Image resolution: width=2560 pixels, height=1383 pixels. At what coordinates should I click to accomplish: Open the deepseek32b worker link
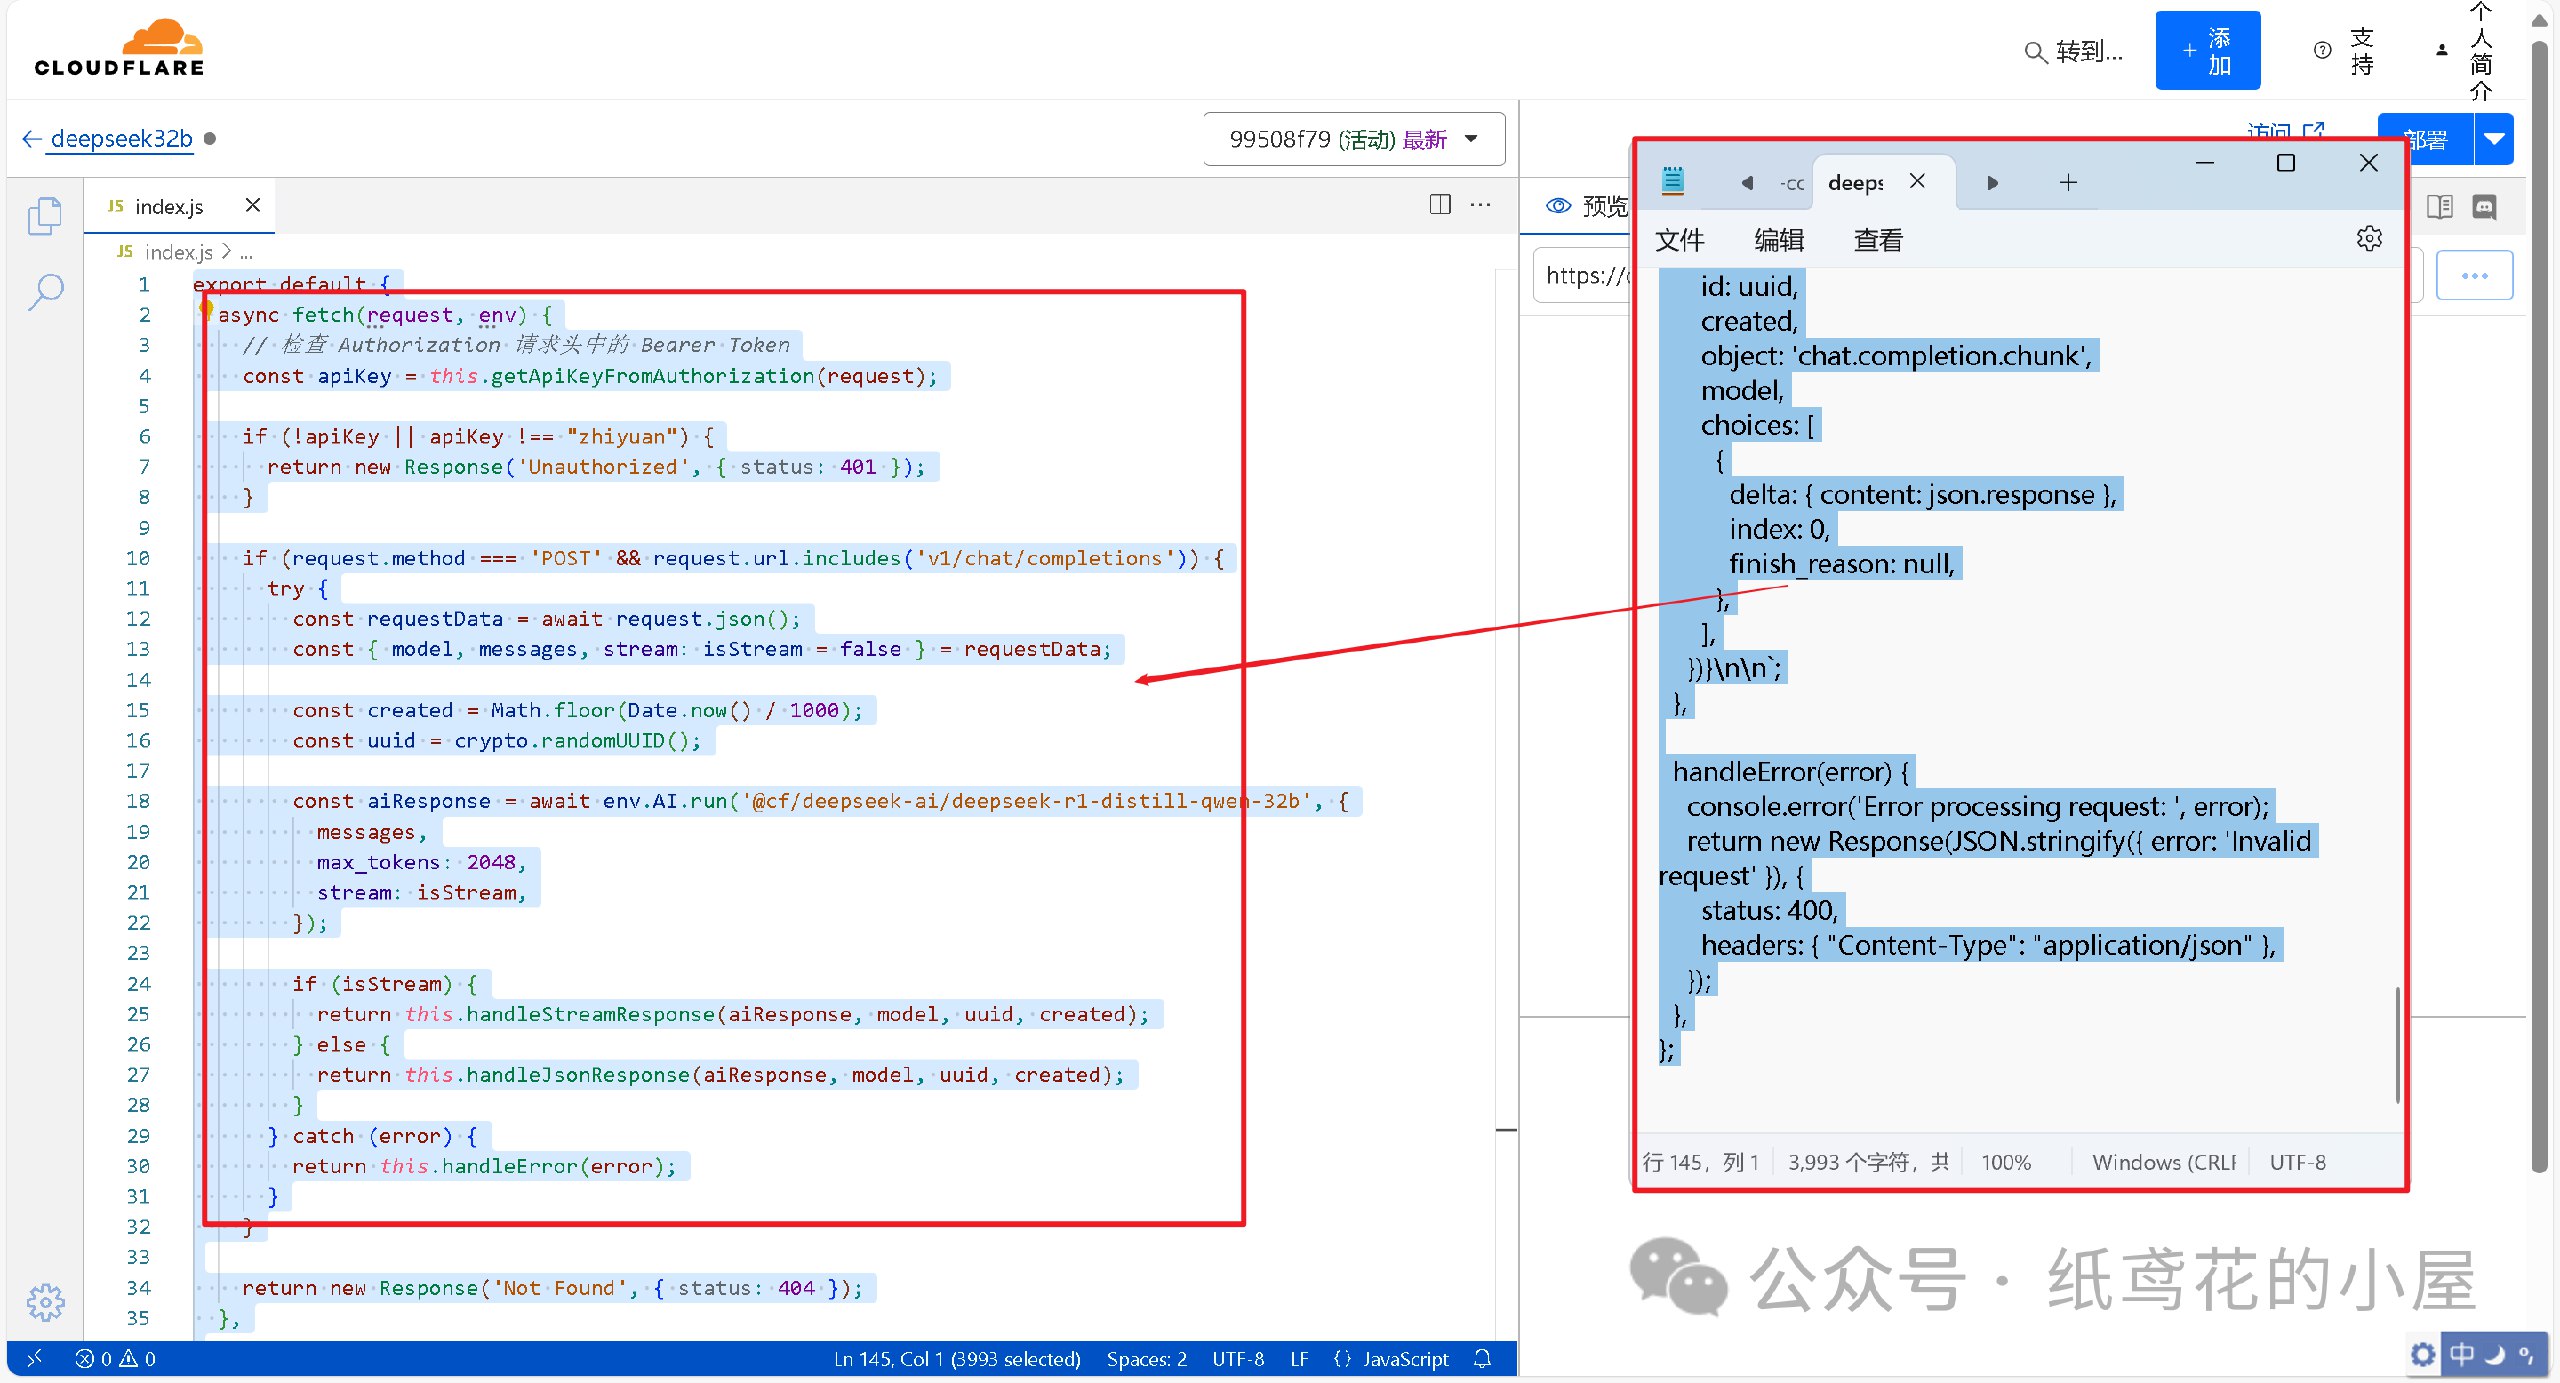(x=121, y=139)
